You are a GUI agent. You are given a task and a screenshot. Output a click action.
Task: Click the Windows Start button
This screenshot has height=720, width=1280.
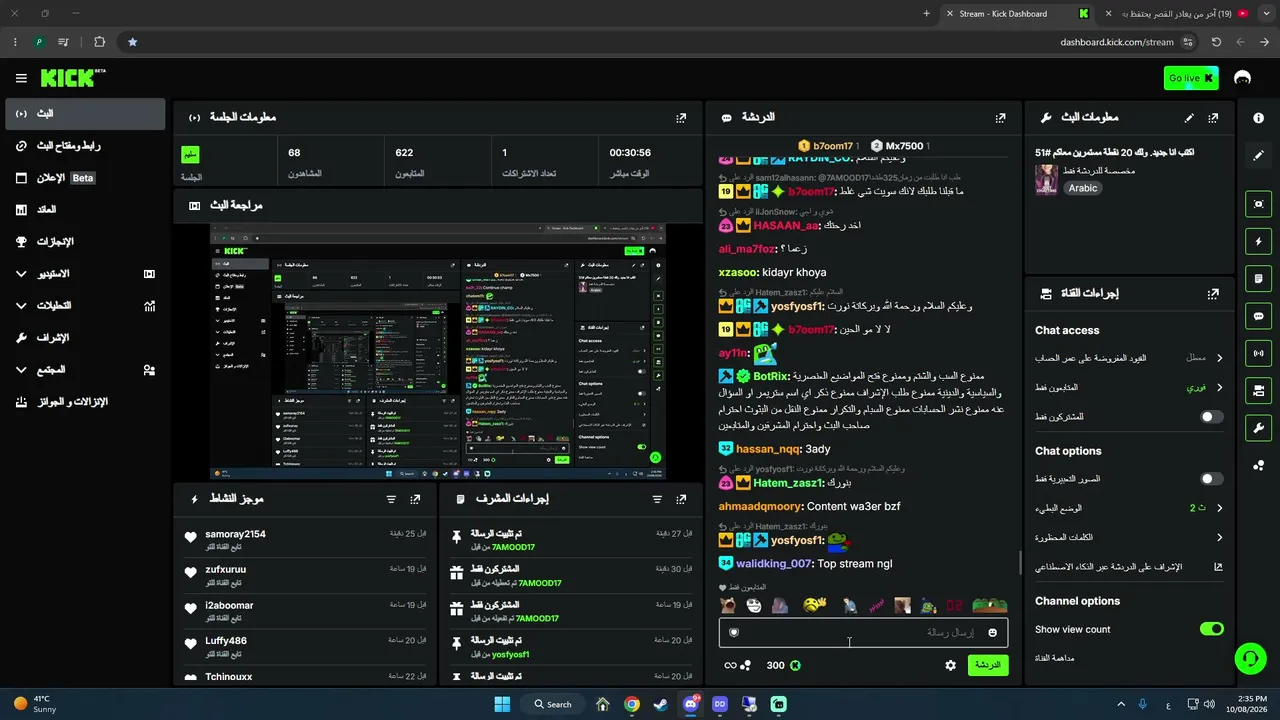coord(502,704)
